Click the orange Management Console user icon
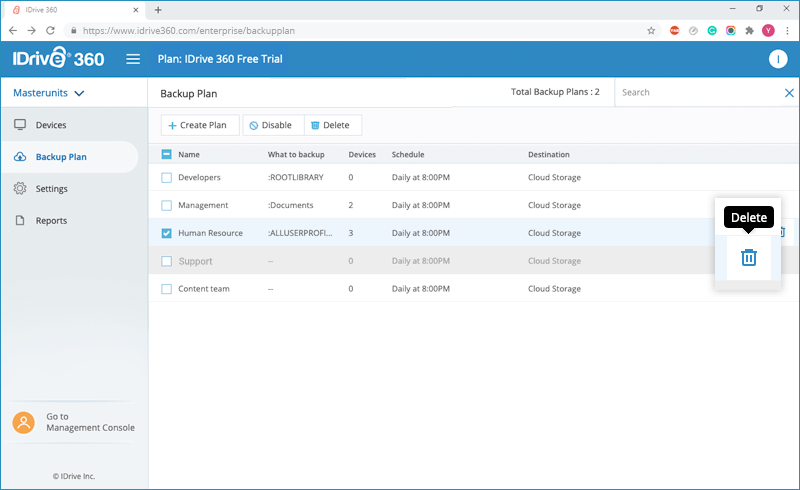 click(x=23, y=423)
